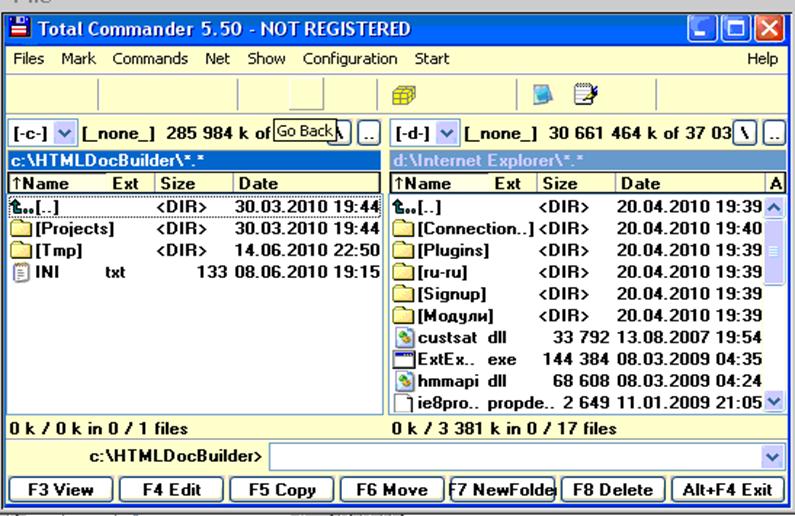The width and height of the screenshot is (795, 516).
Task: Open the notepad toolbar icon
Action: tap(586, 94)
